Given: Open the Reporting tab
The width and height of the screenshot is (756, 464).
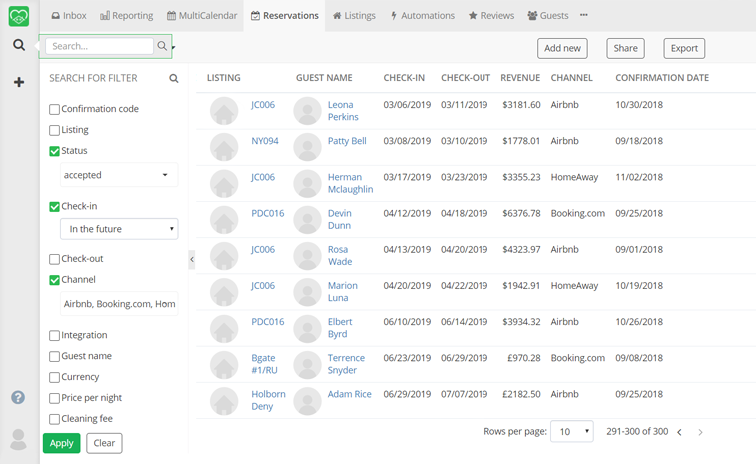Looking at the screenshot, I should pos(126,15).
